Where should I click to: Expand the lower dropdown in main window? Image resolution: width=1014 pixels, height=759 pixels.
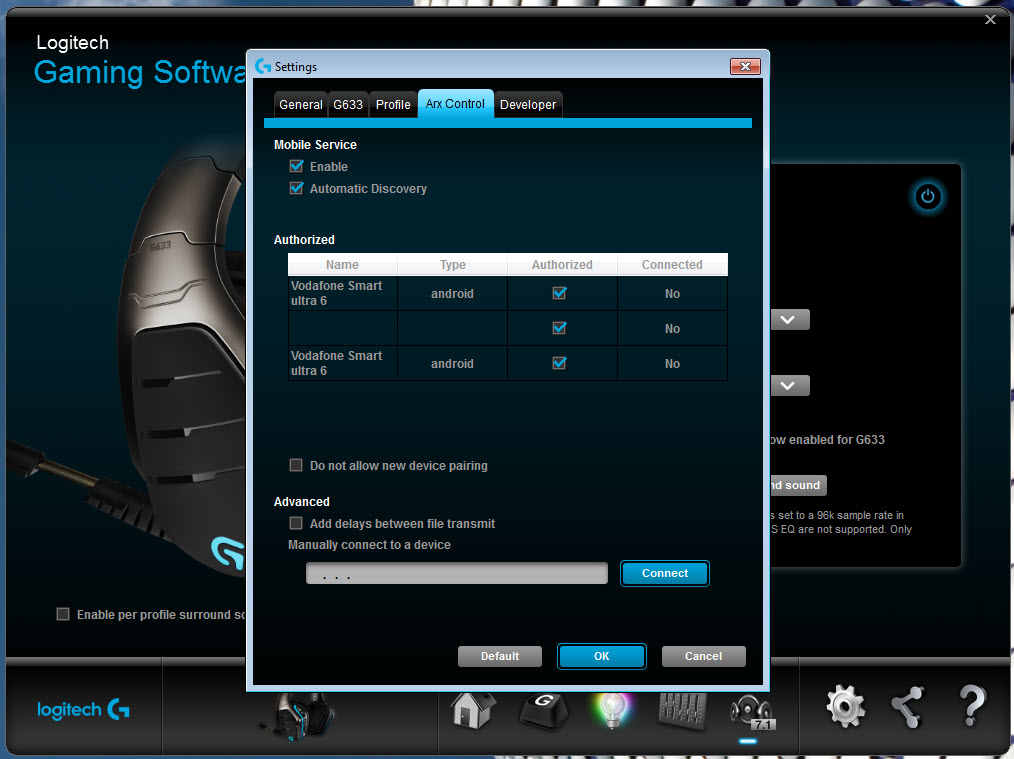tap(789, 385)
